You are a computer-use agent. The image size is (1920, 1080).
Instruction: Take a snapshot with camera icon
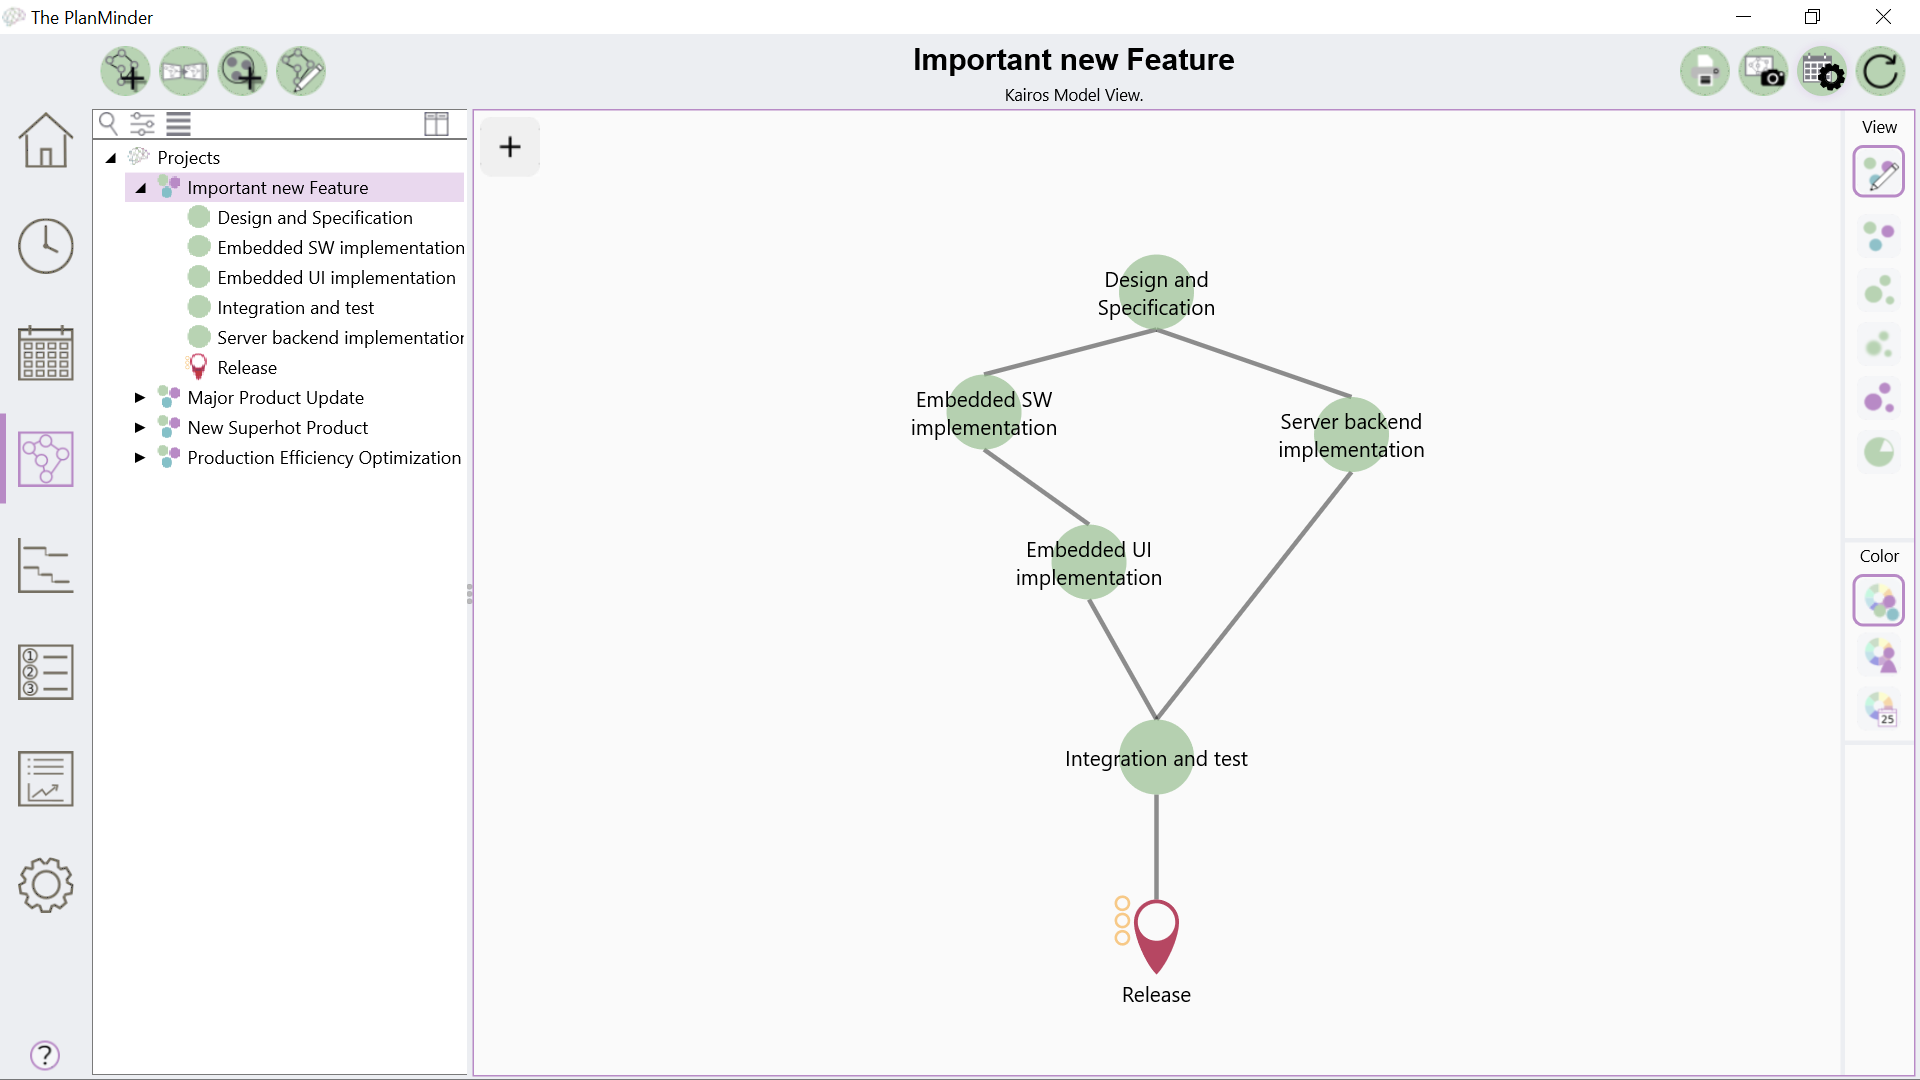[x=1764, y=72]
